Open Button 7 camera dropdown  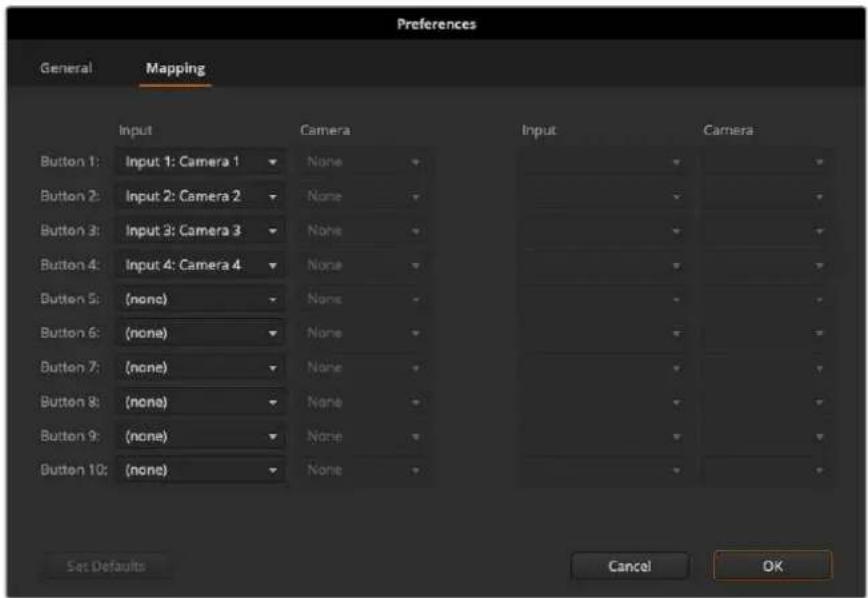pyautogui.click(x=364, y=367)
